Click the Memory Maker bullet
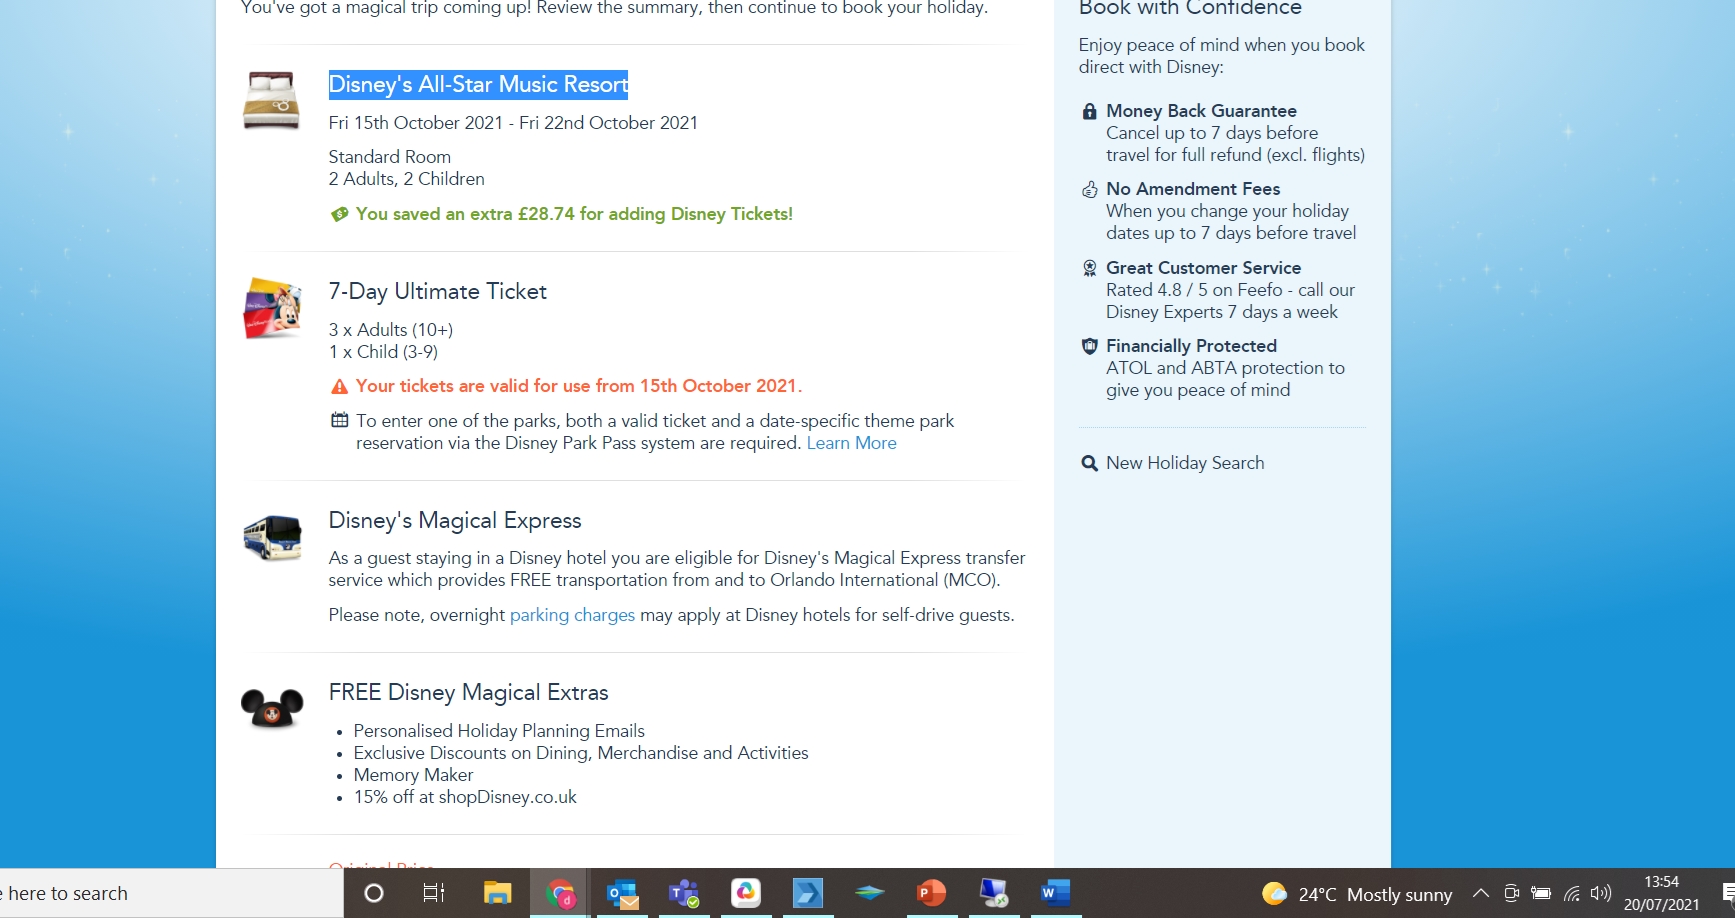The image size is (1735, 918). point(413,775)
